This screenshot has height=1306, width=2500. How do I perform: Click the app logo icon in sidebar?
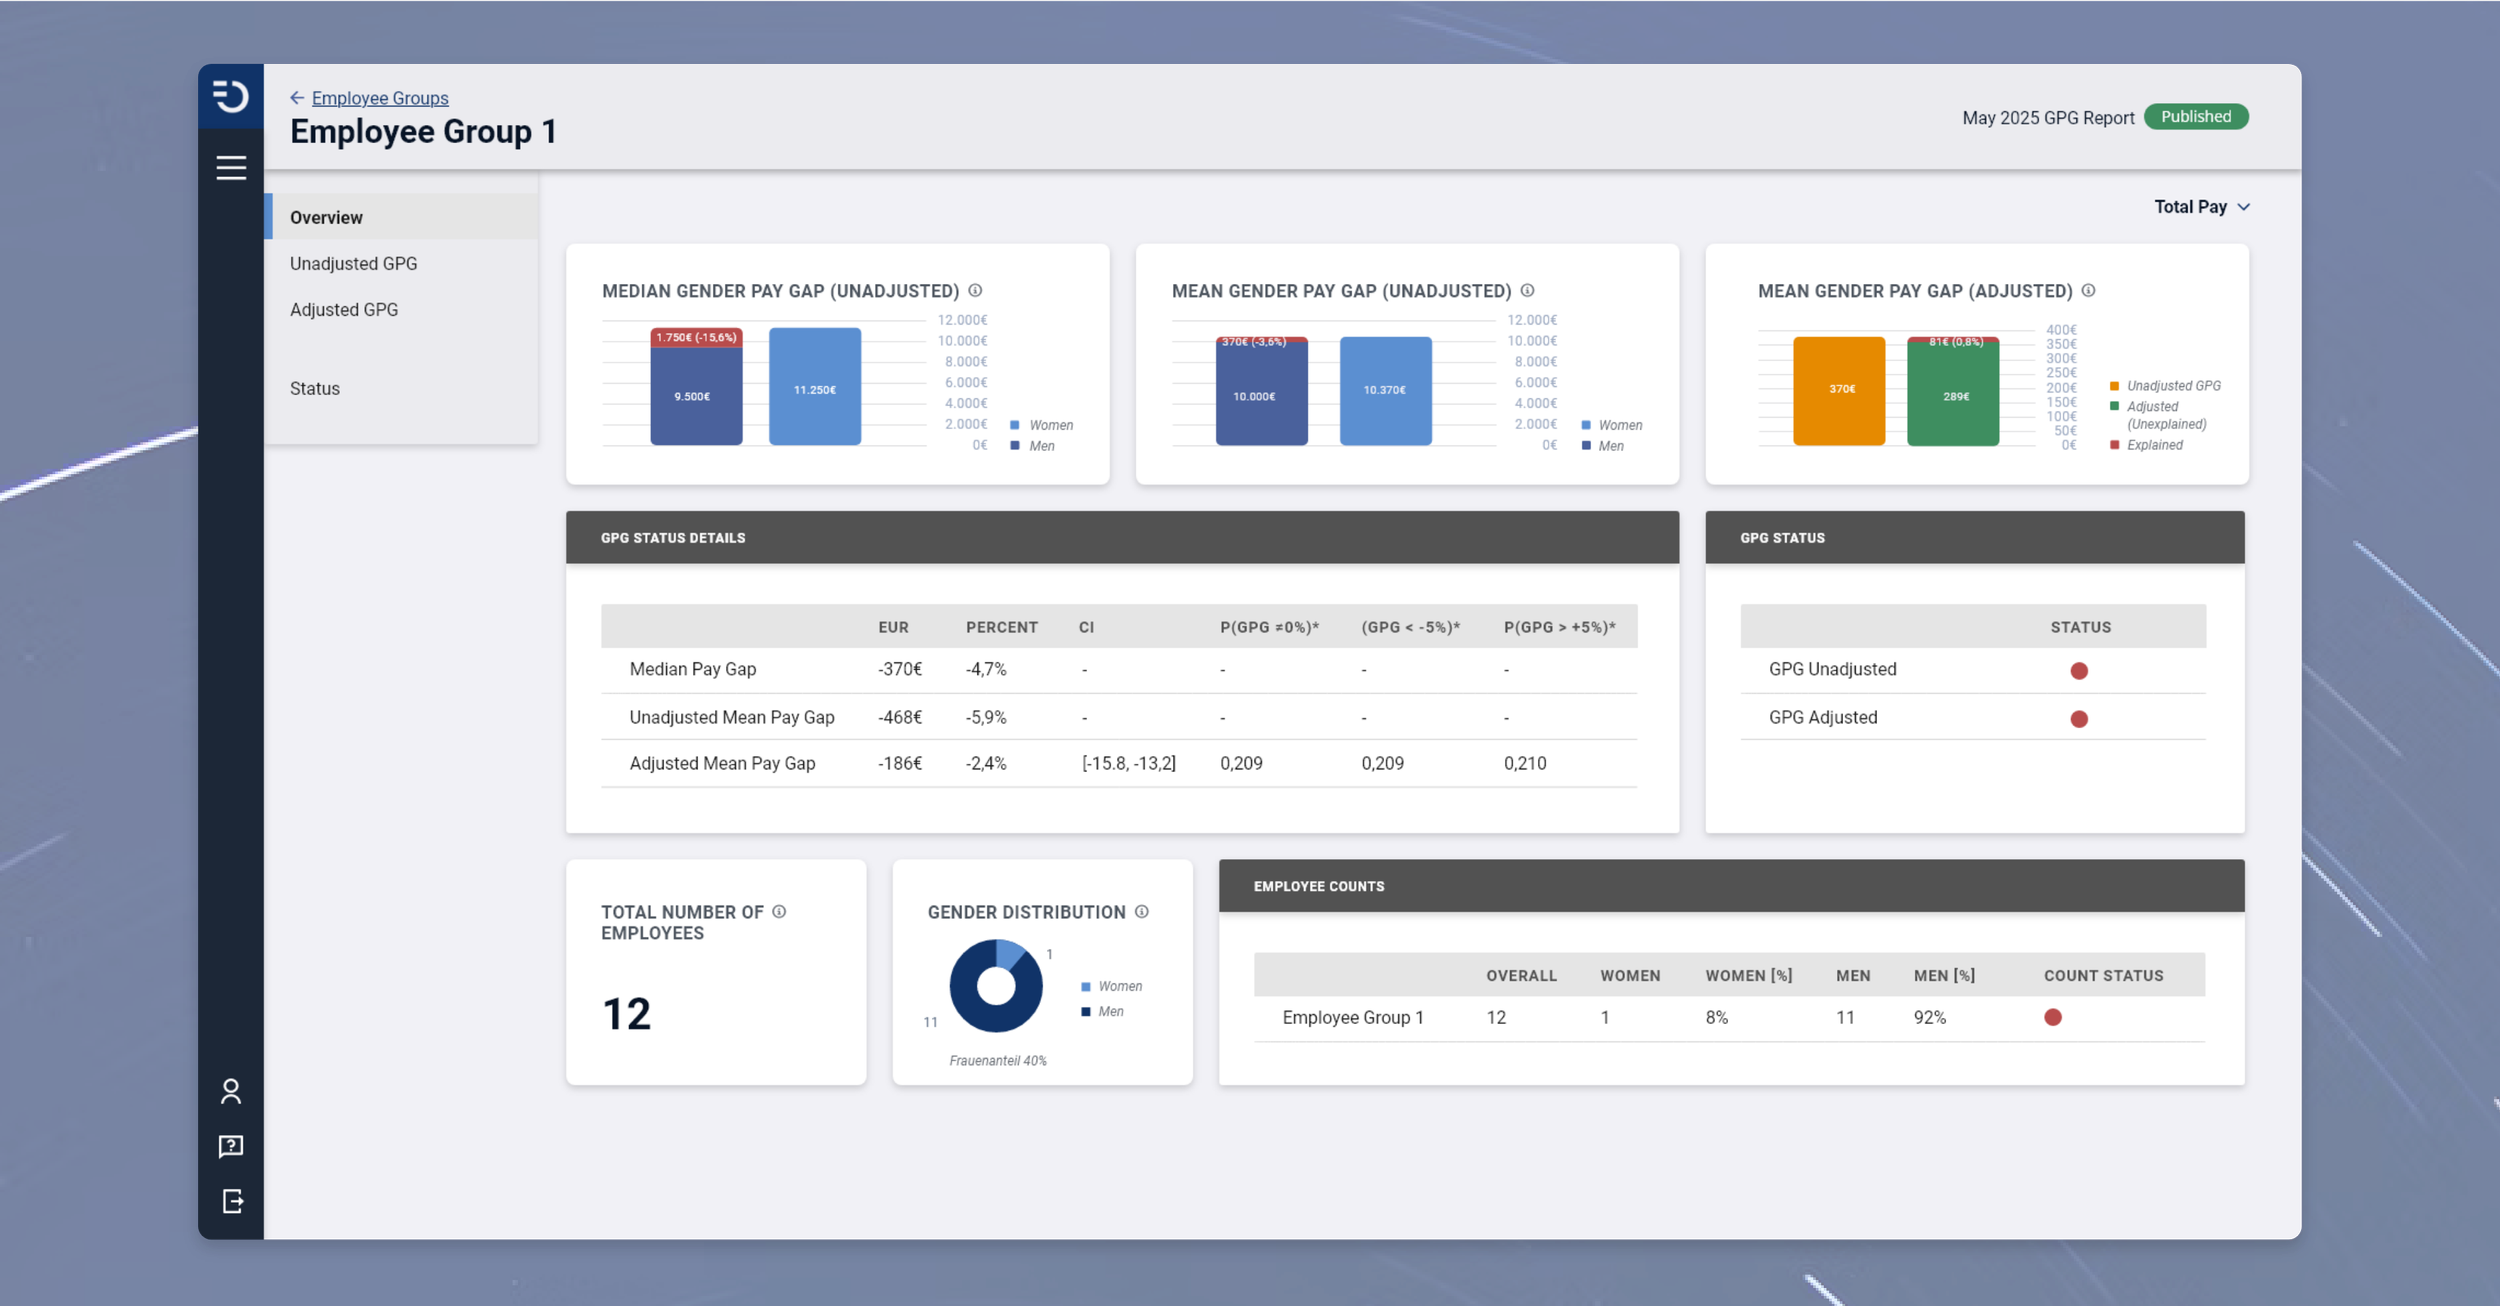[x=231, y=96]
